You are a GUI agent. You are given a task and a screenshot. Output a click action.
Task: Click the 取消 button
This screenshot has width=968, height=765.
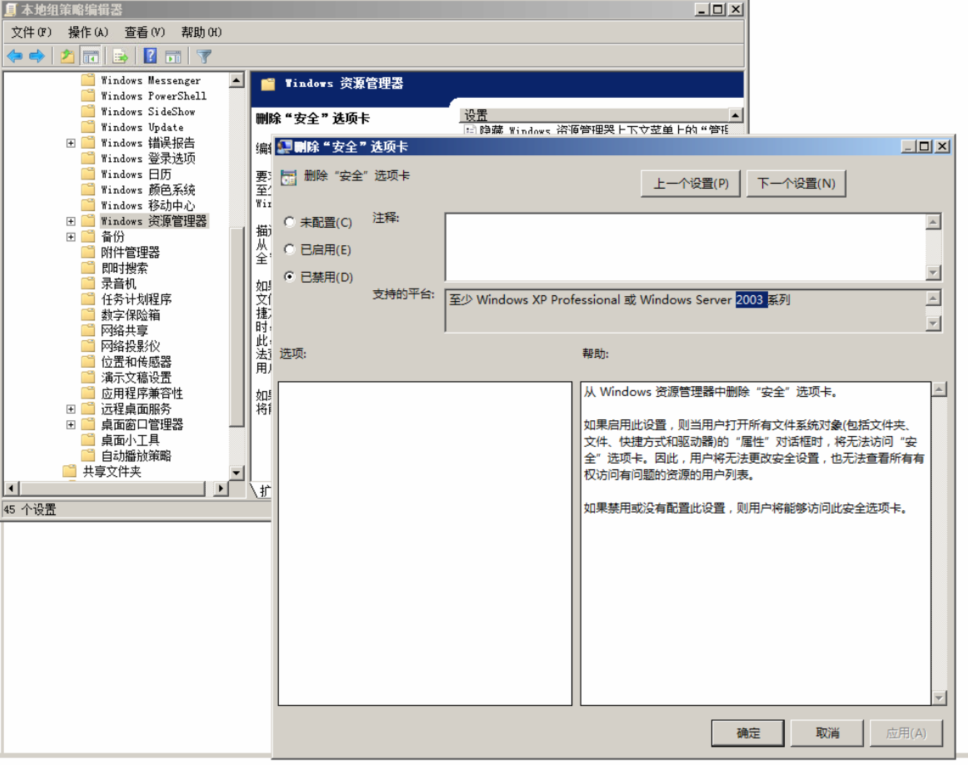[827, 733]
